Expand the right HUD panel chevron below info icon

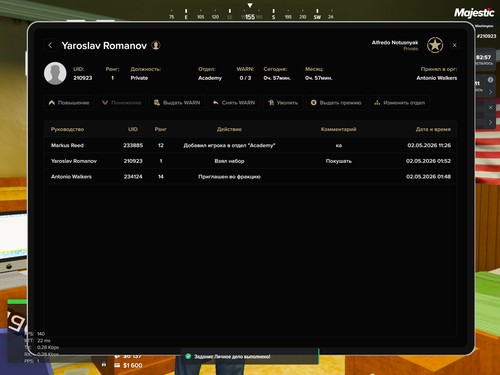tap(490, 92)
